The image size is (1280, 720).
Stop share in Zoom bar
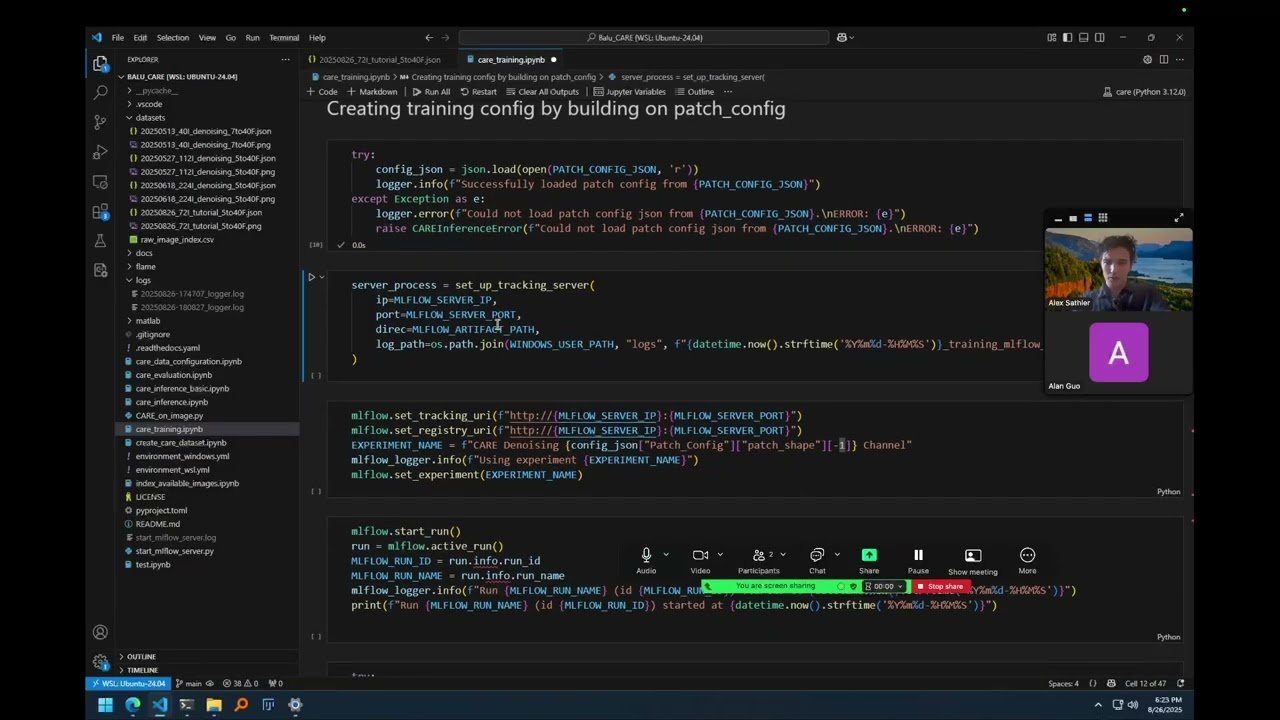(940, 587)
